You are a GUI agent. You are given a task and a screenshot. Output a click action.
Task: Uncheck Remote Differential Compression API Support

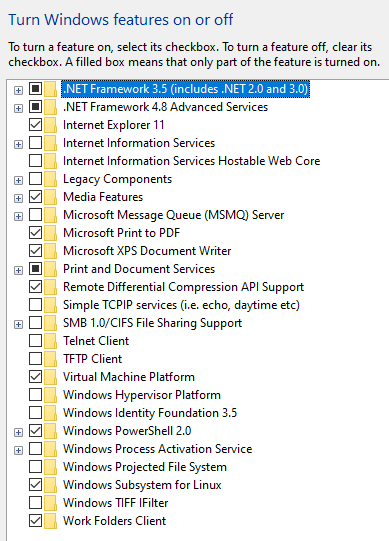coord(35,286)
